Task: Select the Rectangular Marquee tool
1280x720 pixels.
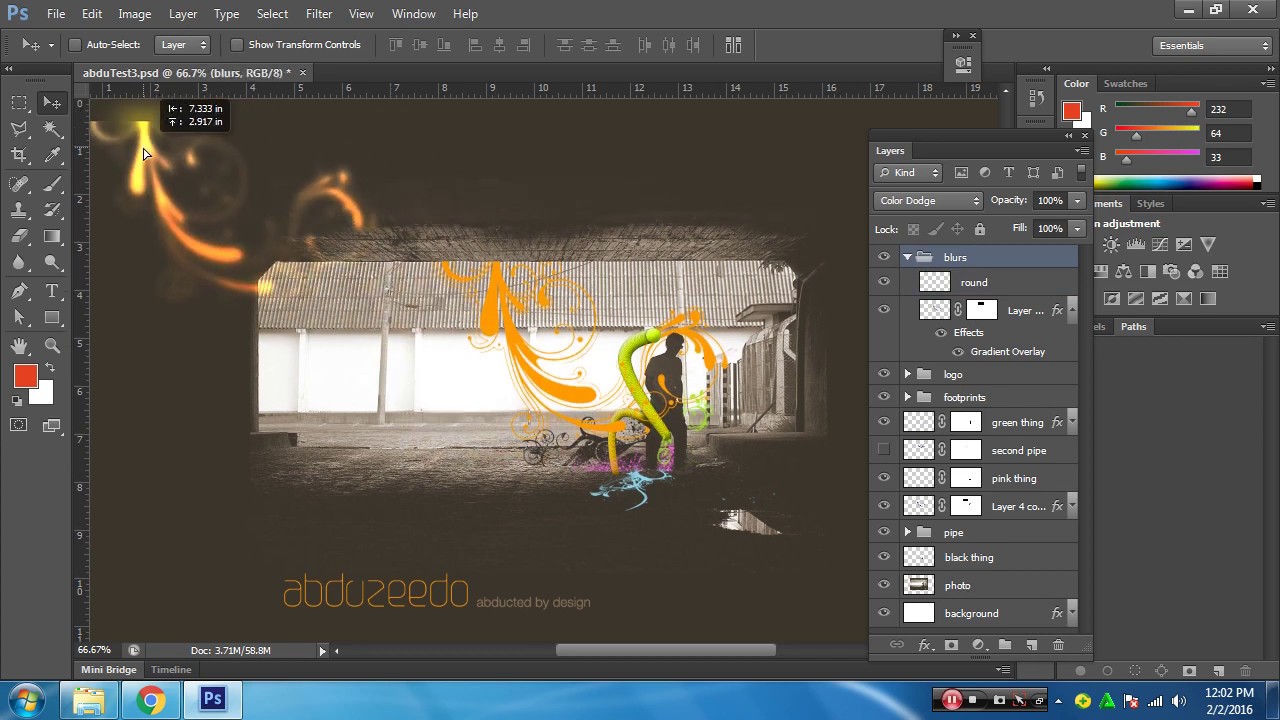Action: [x=19, y=103]
